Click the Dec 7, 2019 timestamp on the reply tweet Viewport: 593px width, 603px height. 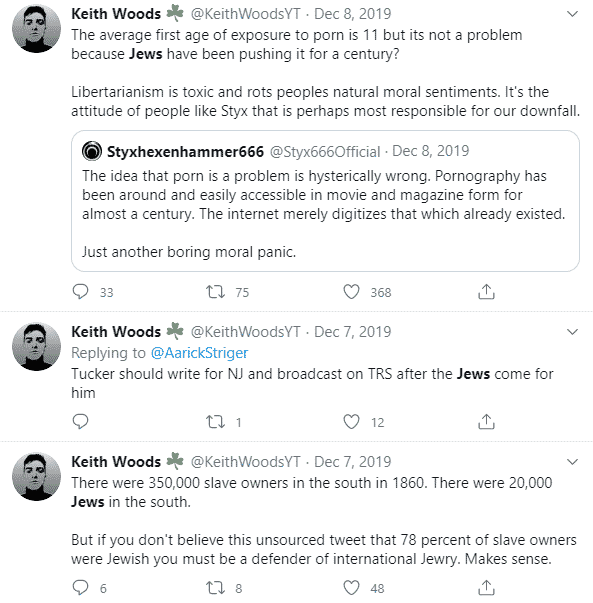click(353, 332)
